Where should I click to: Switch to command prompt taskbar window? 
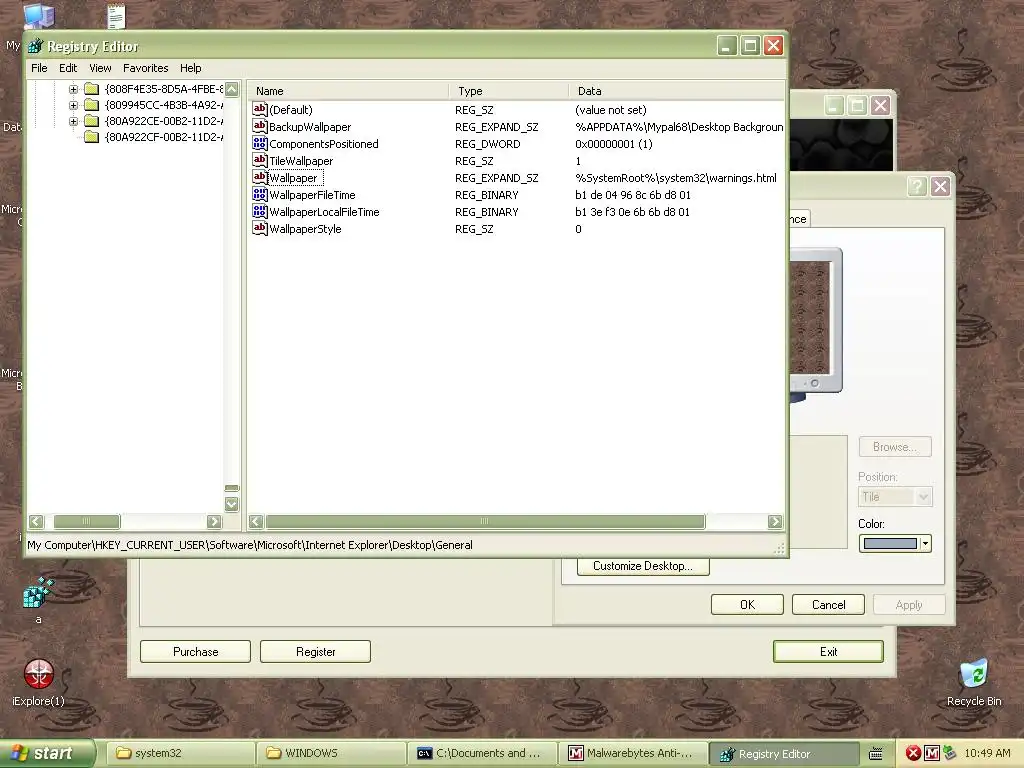[481, 753]
